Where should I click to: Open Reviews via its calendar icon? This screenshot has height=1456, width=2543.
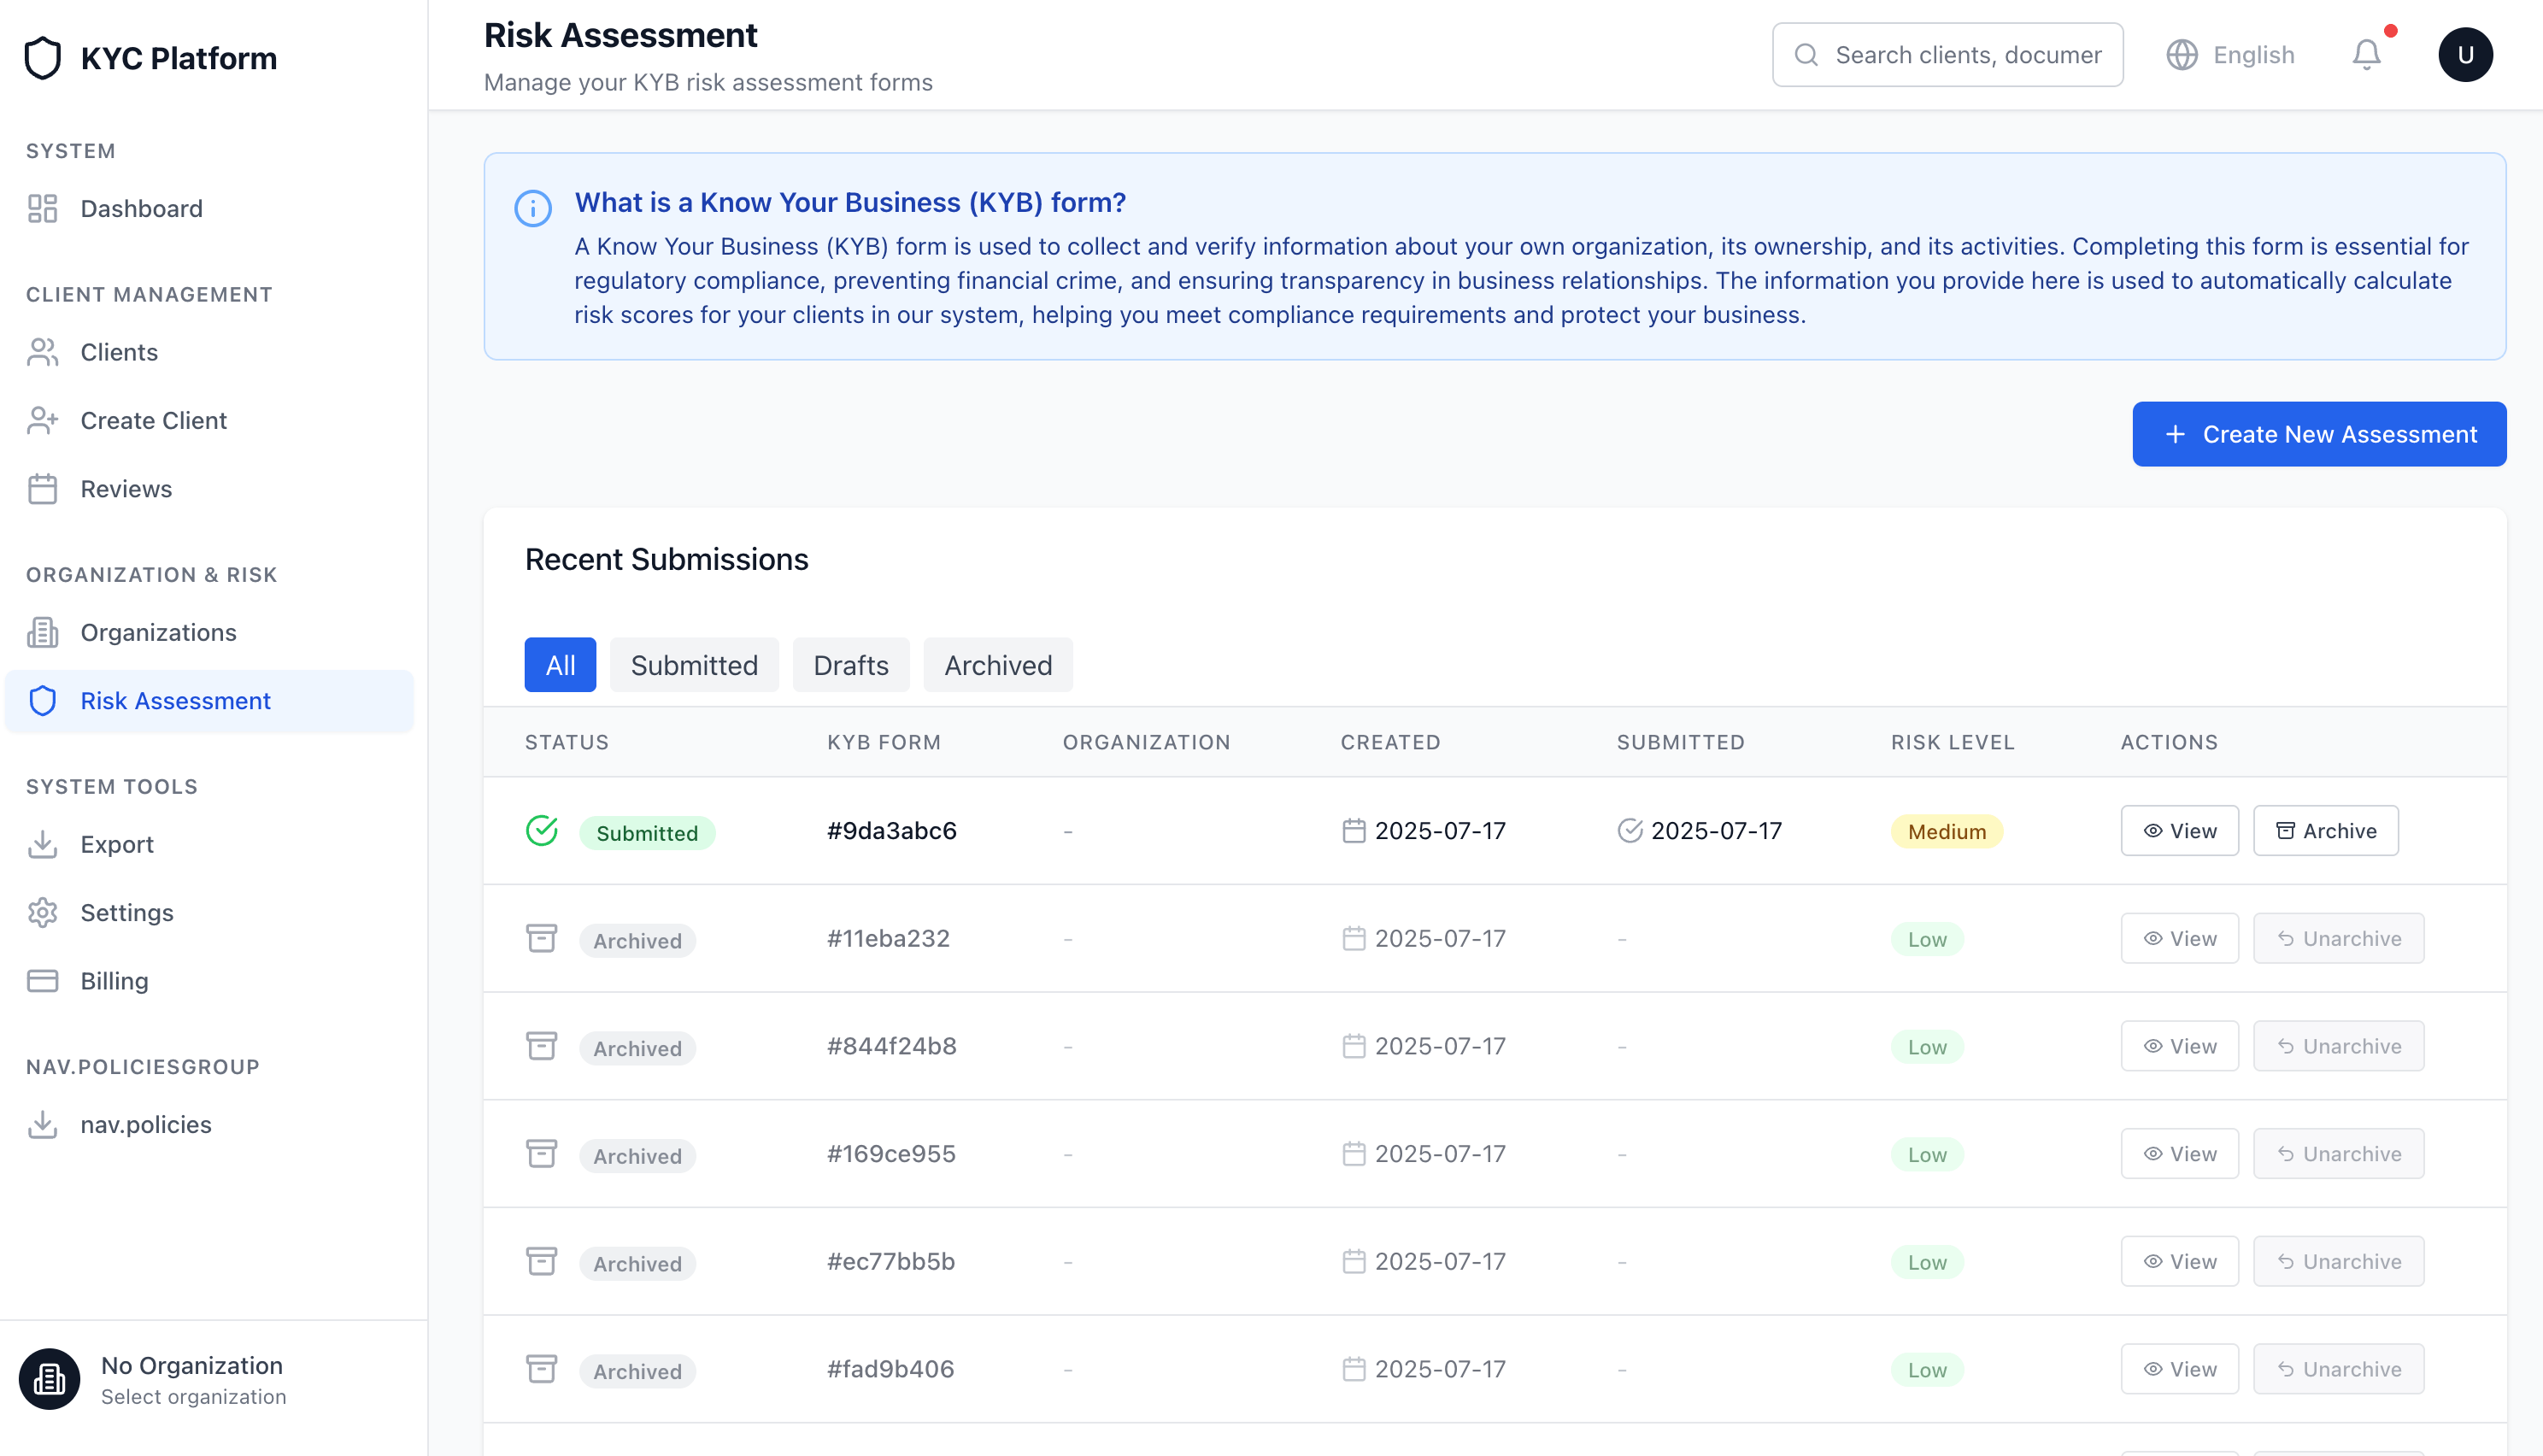pyautogui.click(x=43, y=489)
